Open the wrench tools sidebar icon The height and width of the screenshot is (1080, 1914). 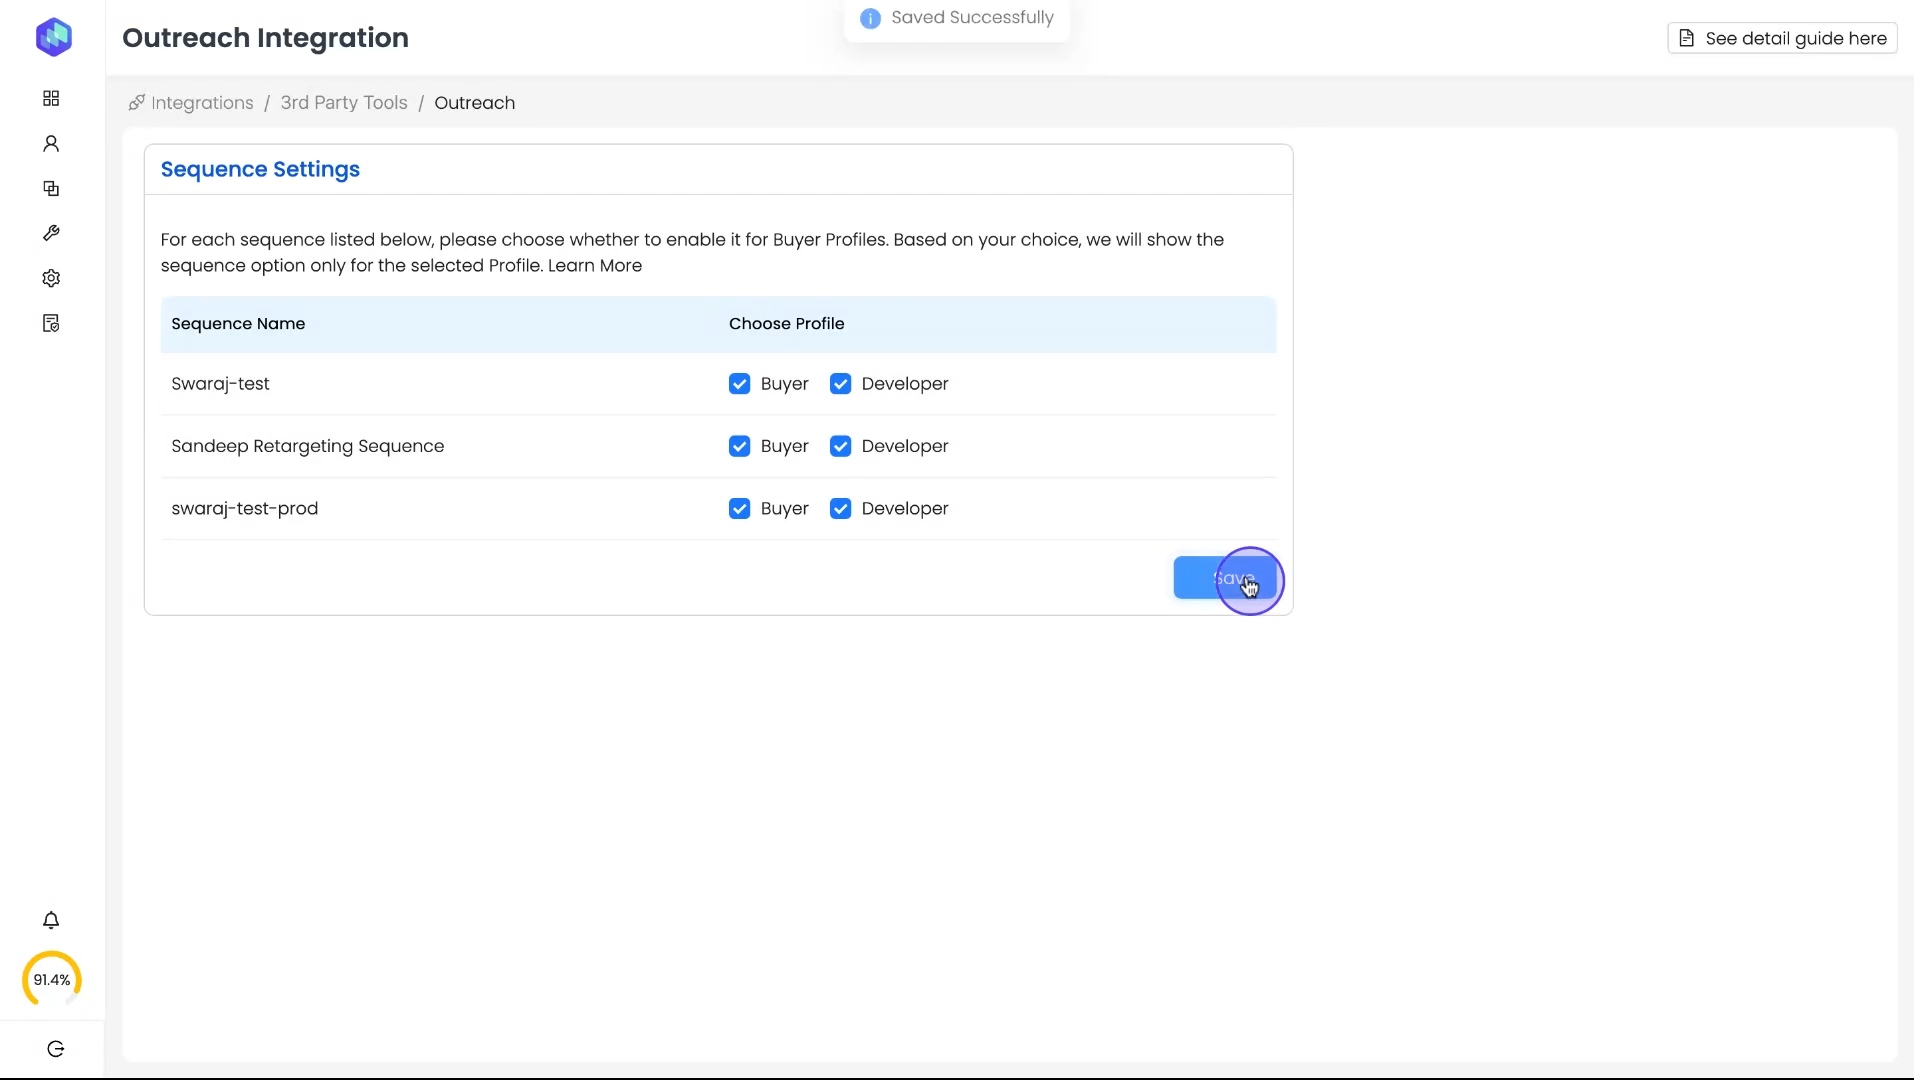pos(51,233)
